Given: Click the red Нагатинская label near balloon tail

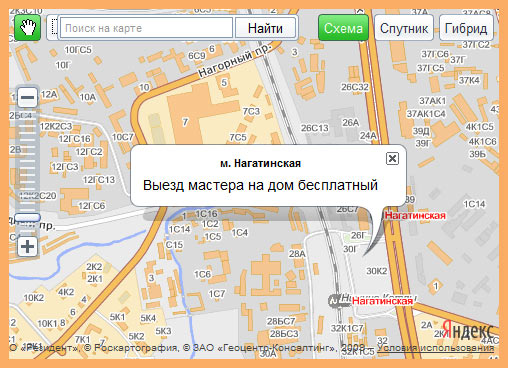Looking at the screenshot, I should click(415, 216).
